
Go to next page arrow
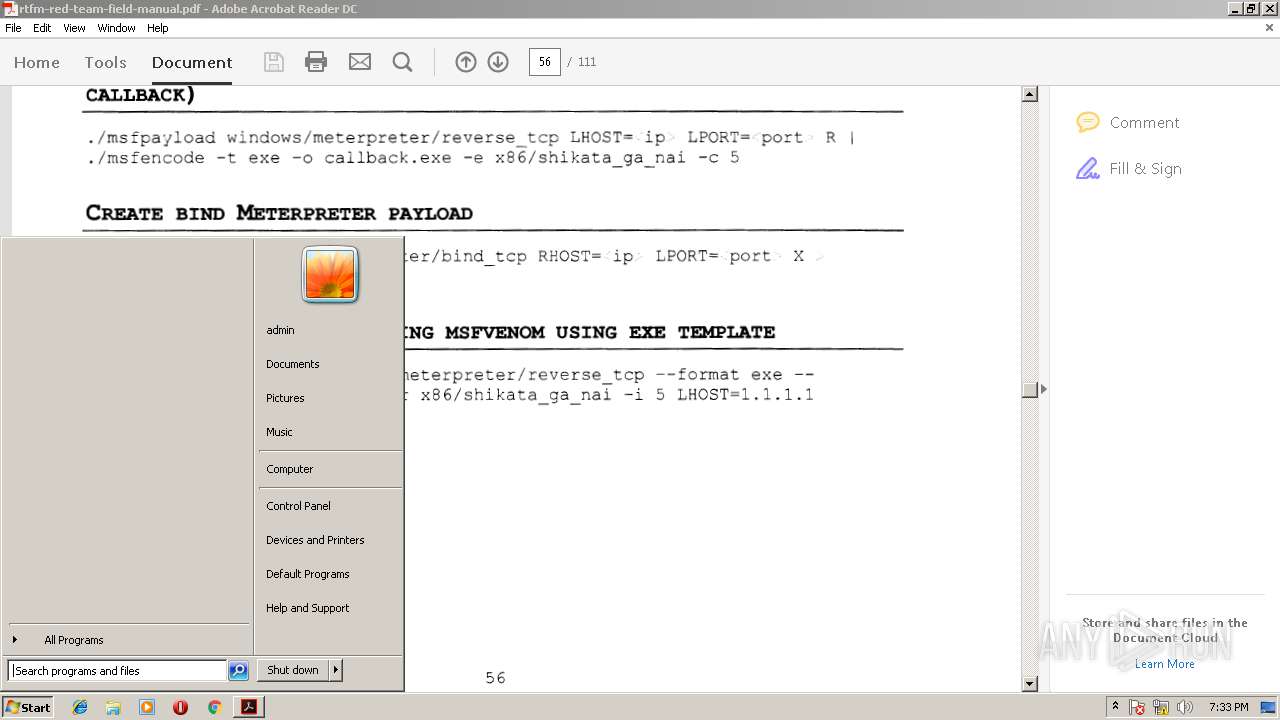click(498, 62)
